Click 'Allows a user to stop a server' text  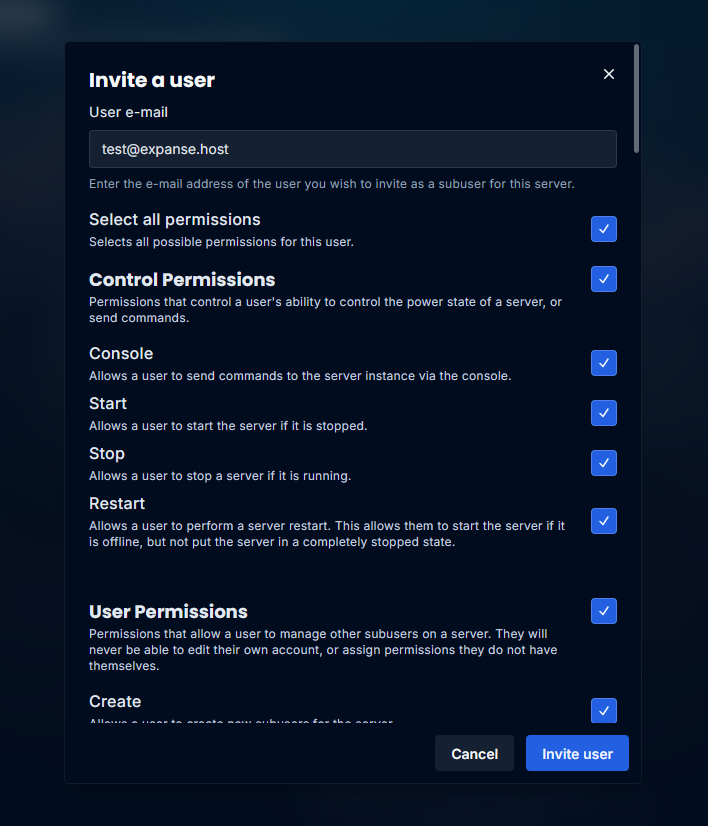(220, 476)
